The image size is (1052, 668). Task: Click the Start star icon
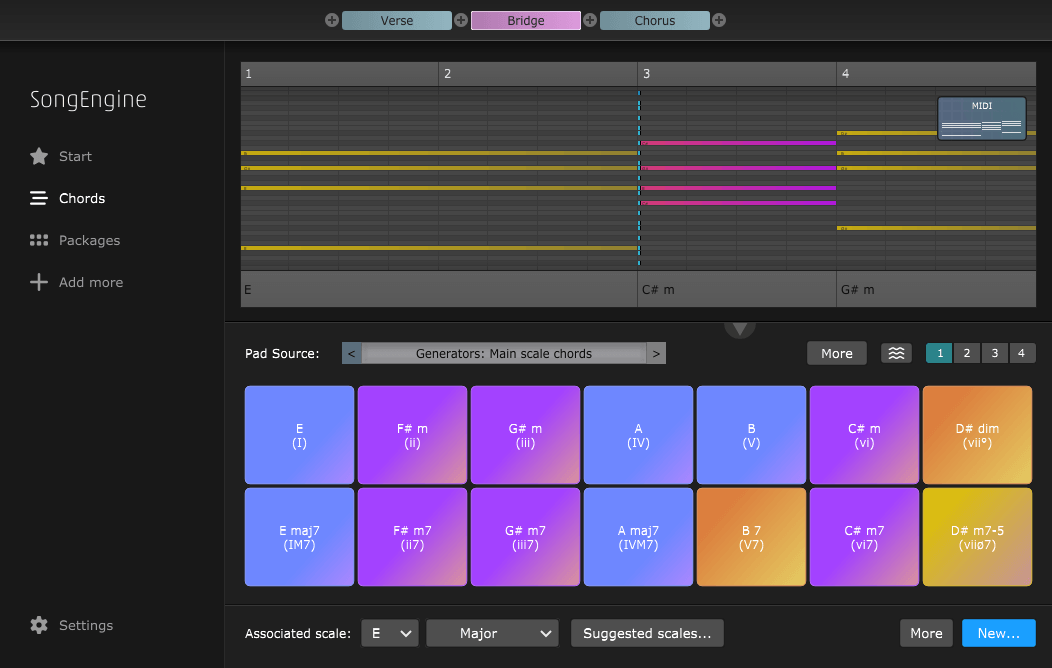coord(40,156)
